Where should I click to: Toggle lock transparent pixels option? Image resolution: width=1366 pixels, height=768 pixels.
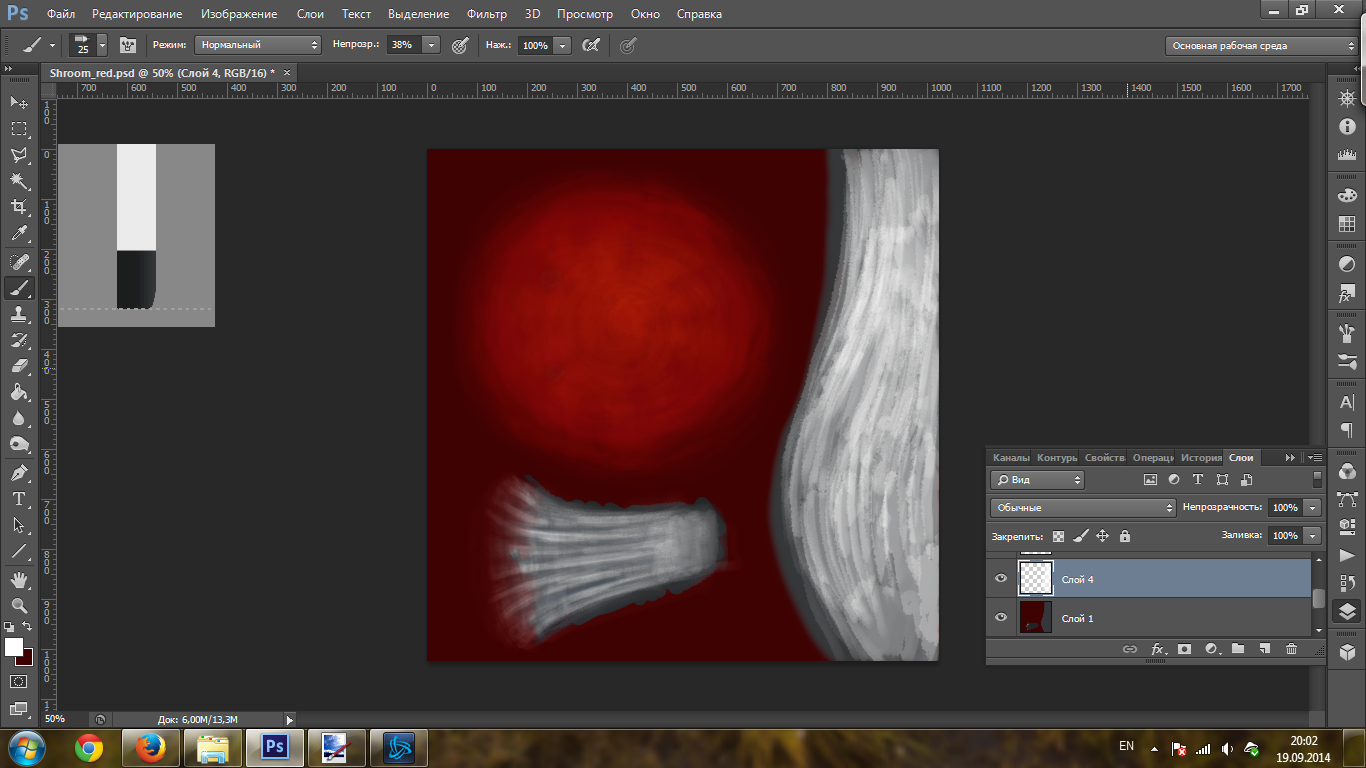point(1058,536)
